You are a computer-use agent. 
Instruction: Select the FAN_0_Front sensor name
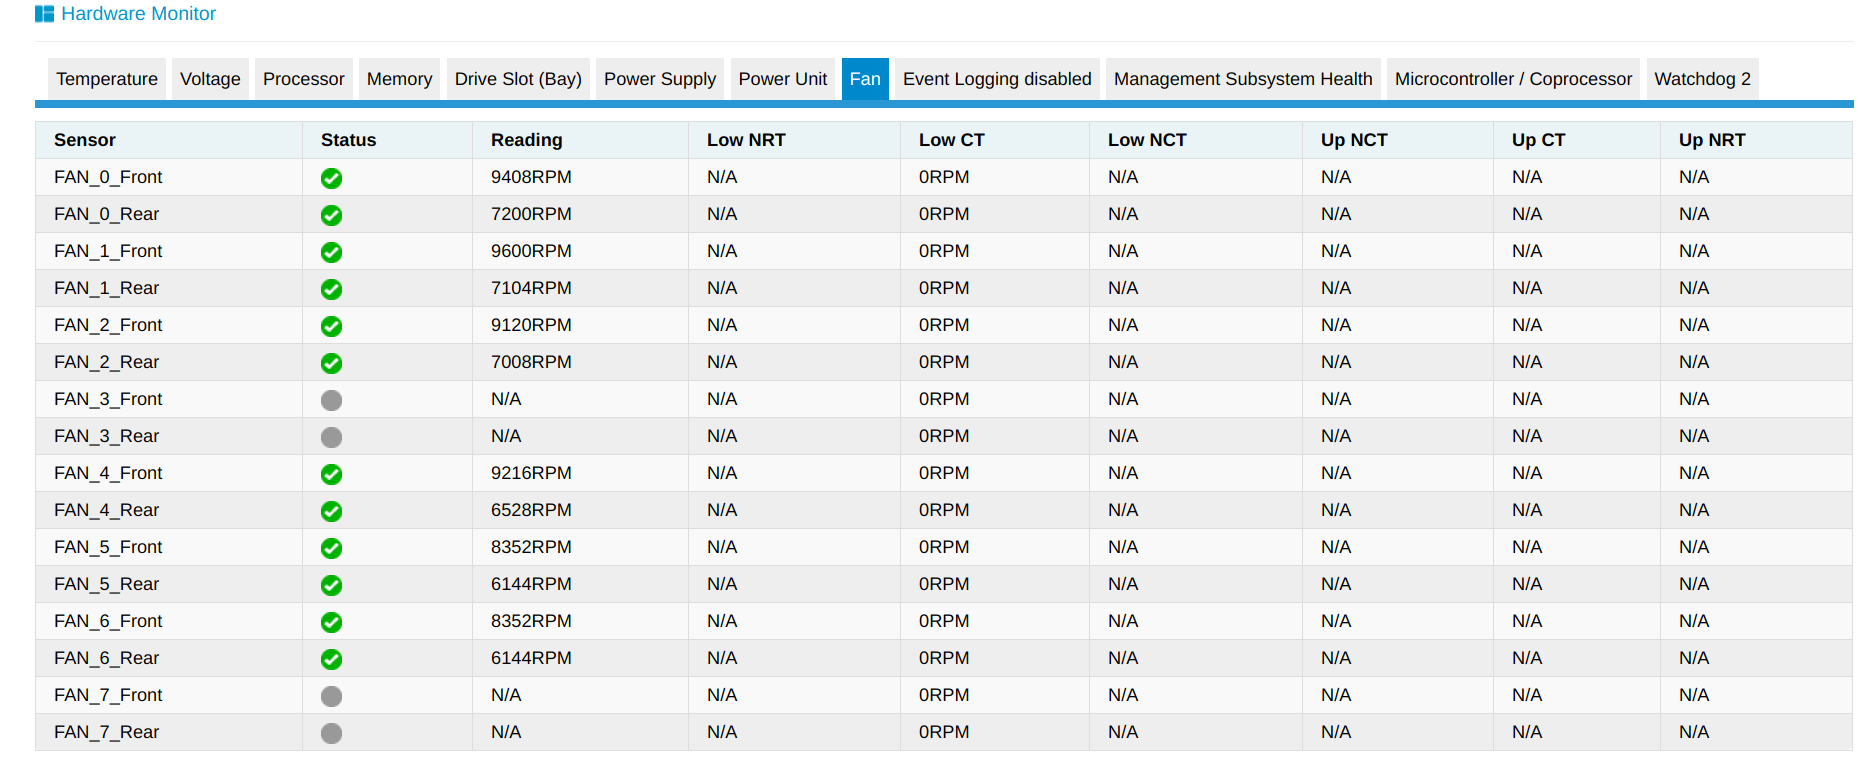pyautogui.click(x=108, y=177)
